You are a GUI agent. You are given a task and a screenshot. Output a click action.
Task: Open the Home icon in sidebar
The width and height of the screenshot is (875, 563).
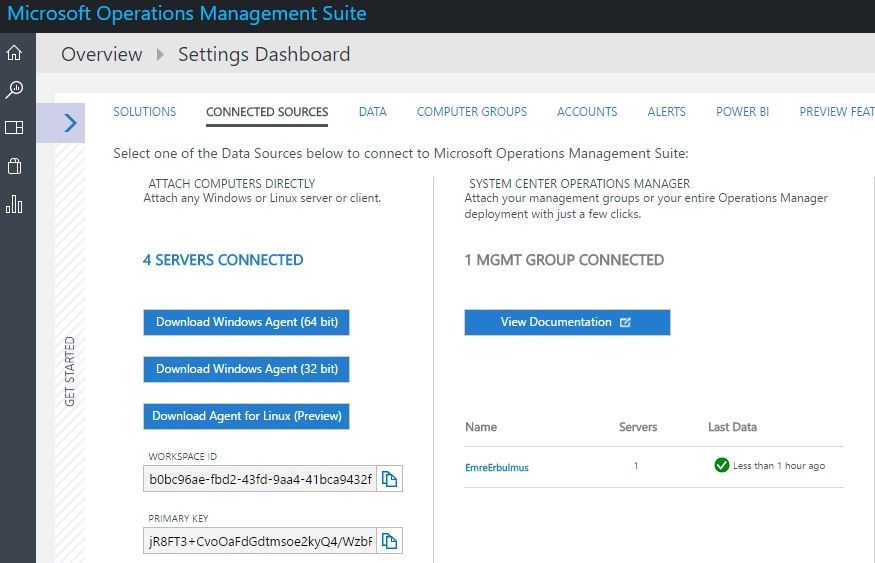click(x=14, y=52)
